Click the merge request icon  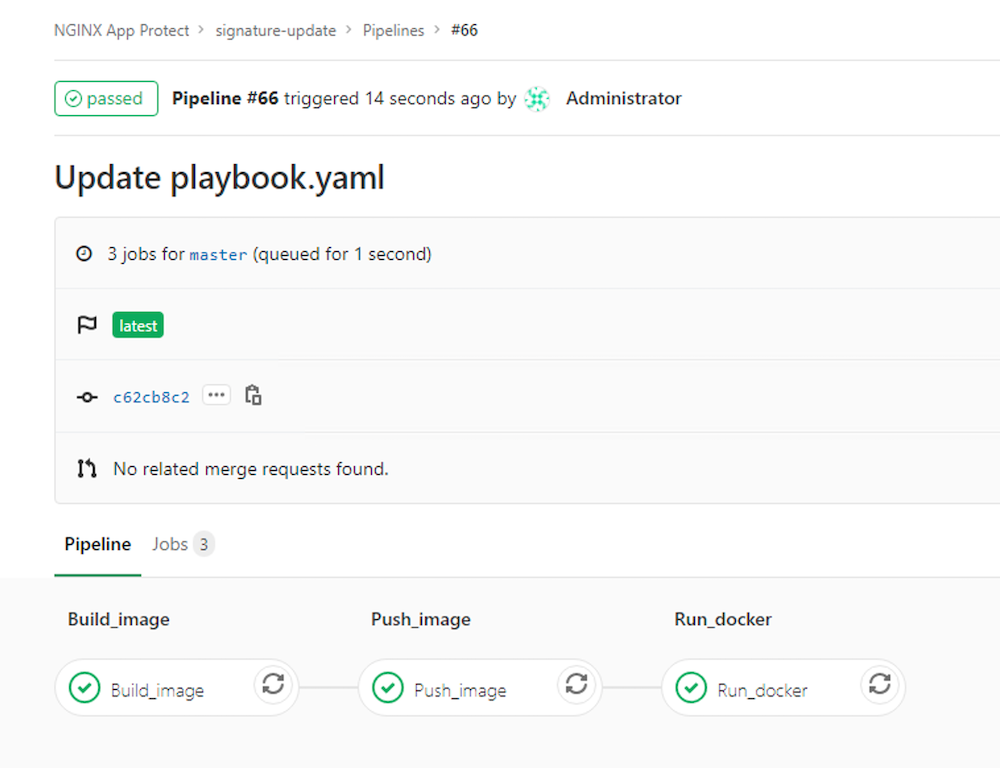(87, 469)
